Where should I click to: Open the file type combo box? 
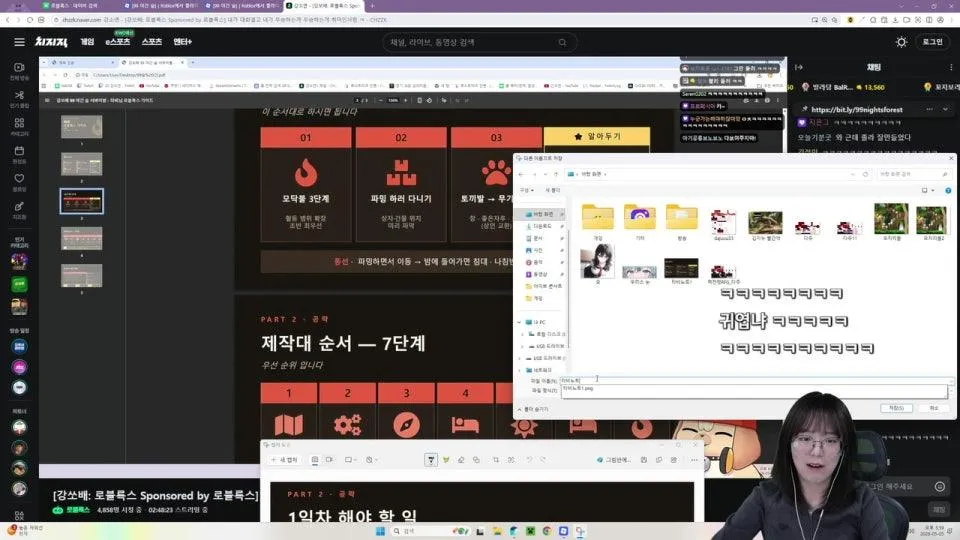tap(754, 389)
